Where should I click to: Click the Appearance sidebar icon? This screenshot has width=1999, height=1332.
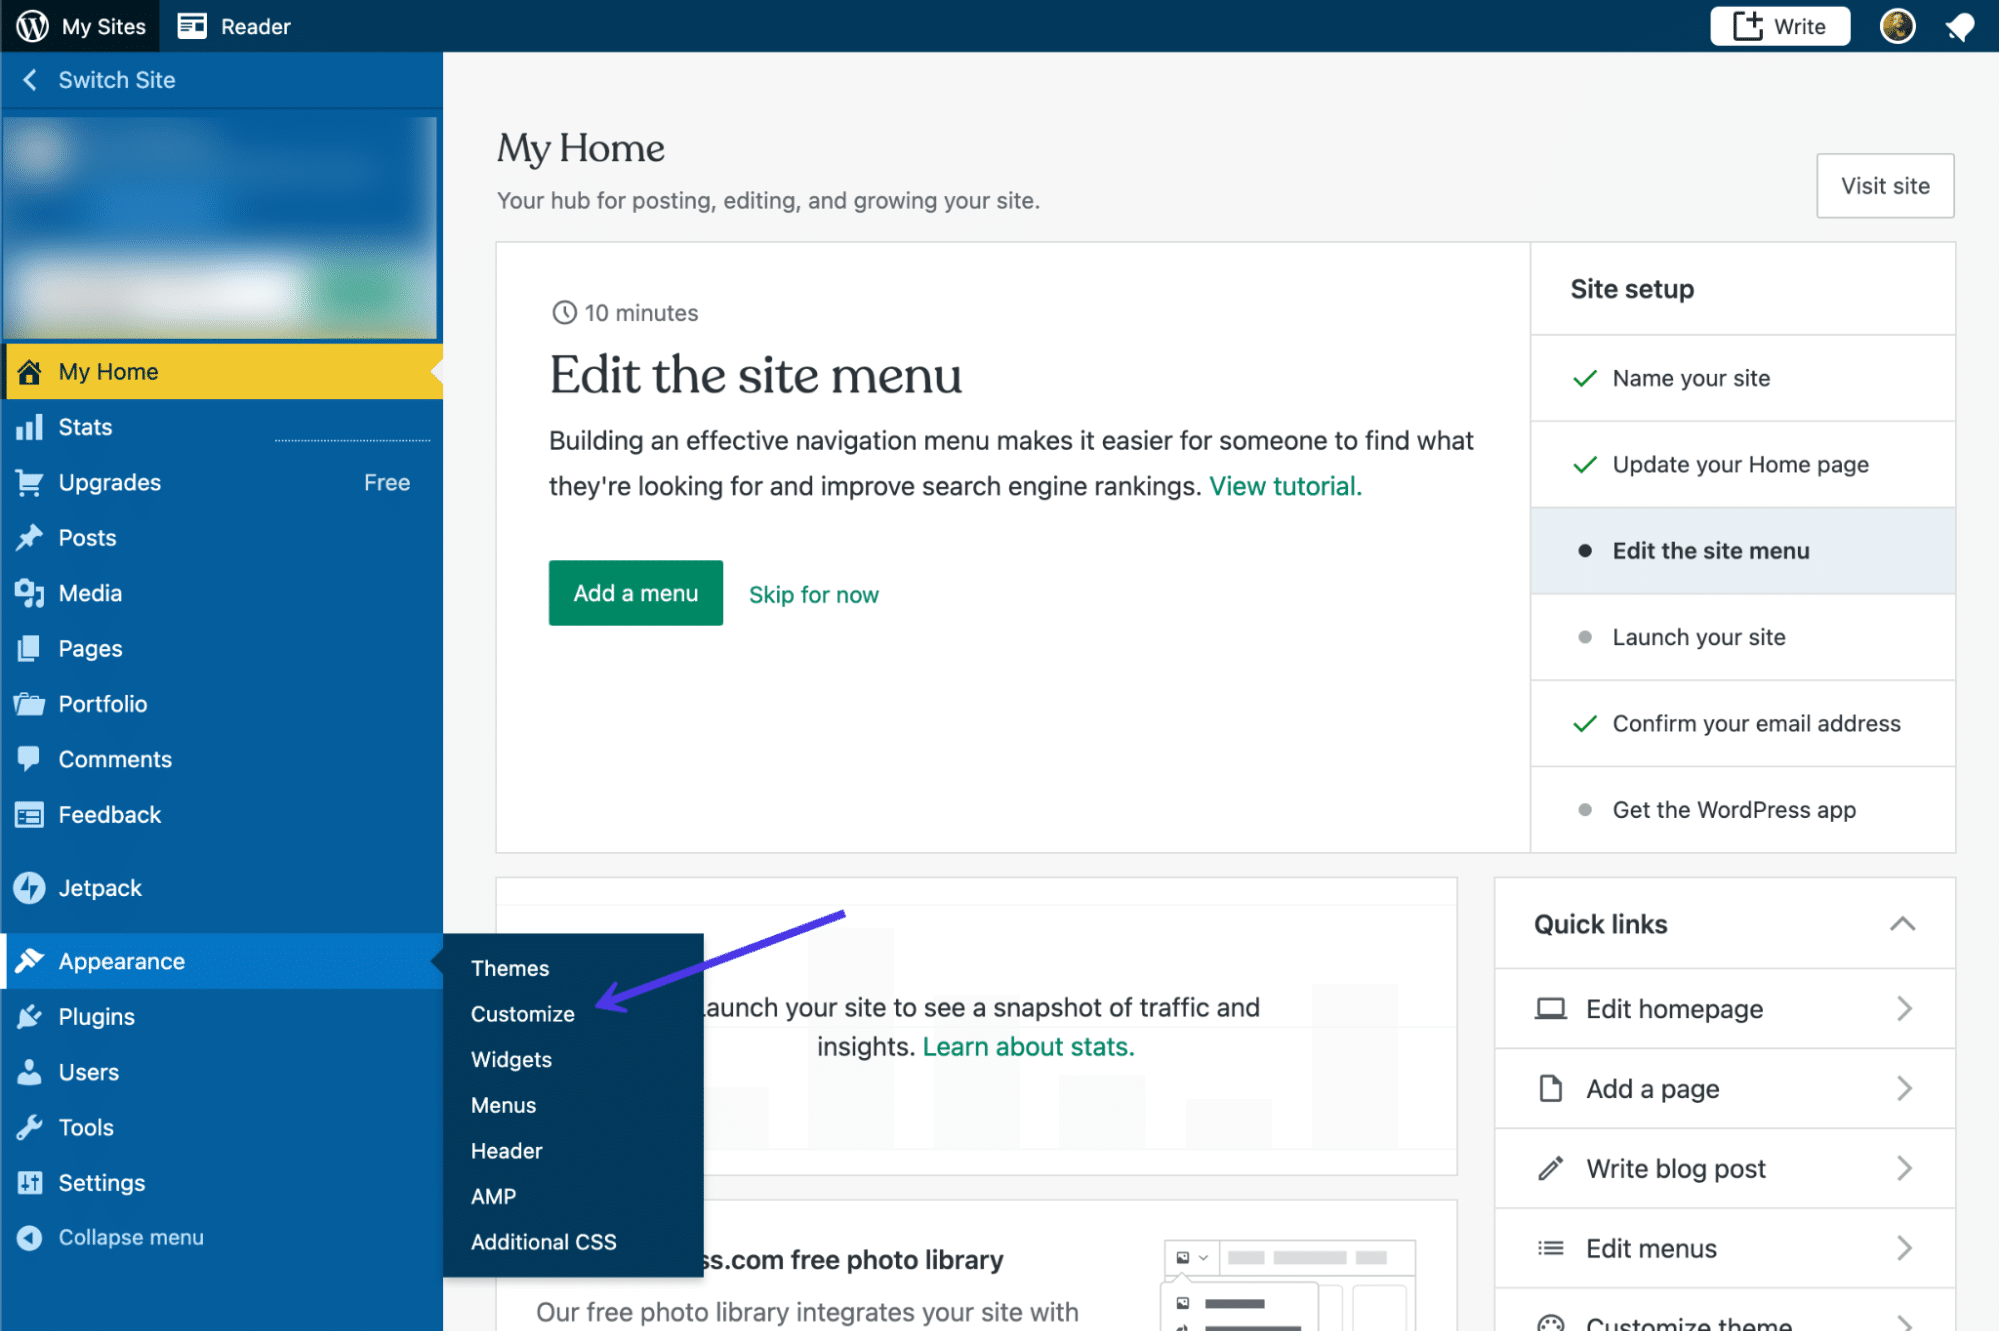point(28,960)
